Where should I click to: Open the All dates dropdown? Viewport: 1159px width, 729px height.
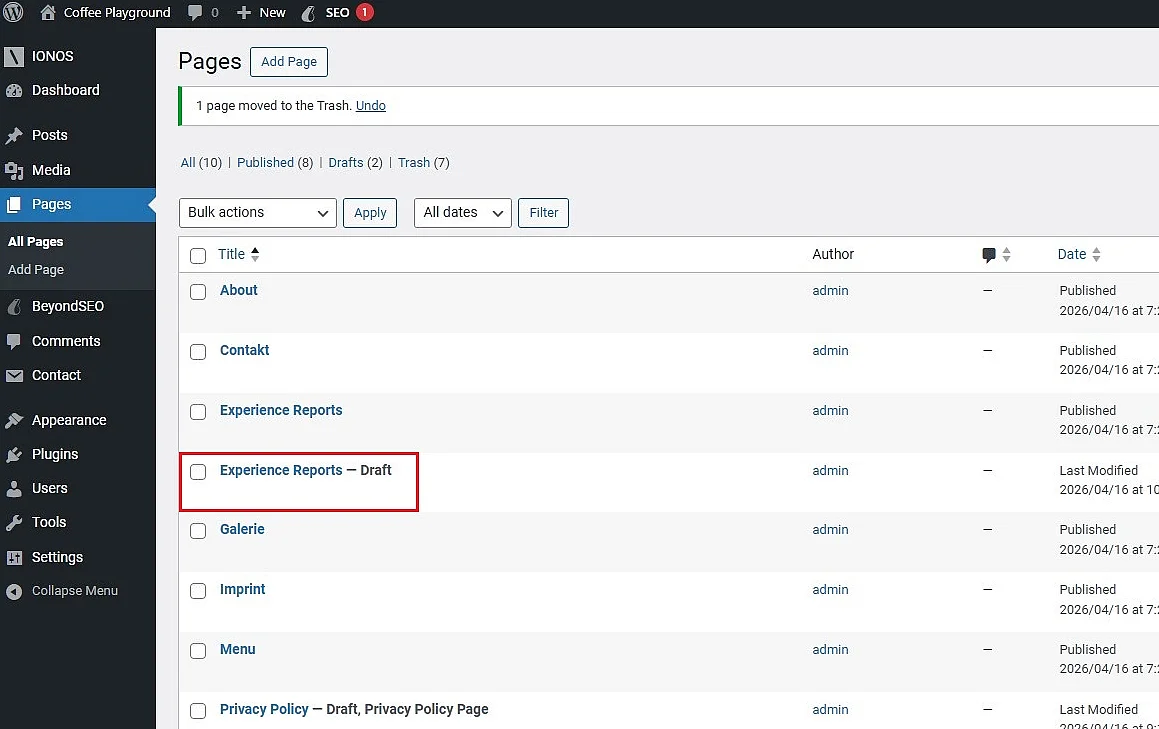tap(463, 213)
